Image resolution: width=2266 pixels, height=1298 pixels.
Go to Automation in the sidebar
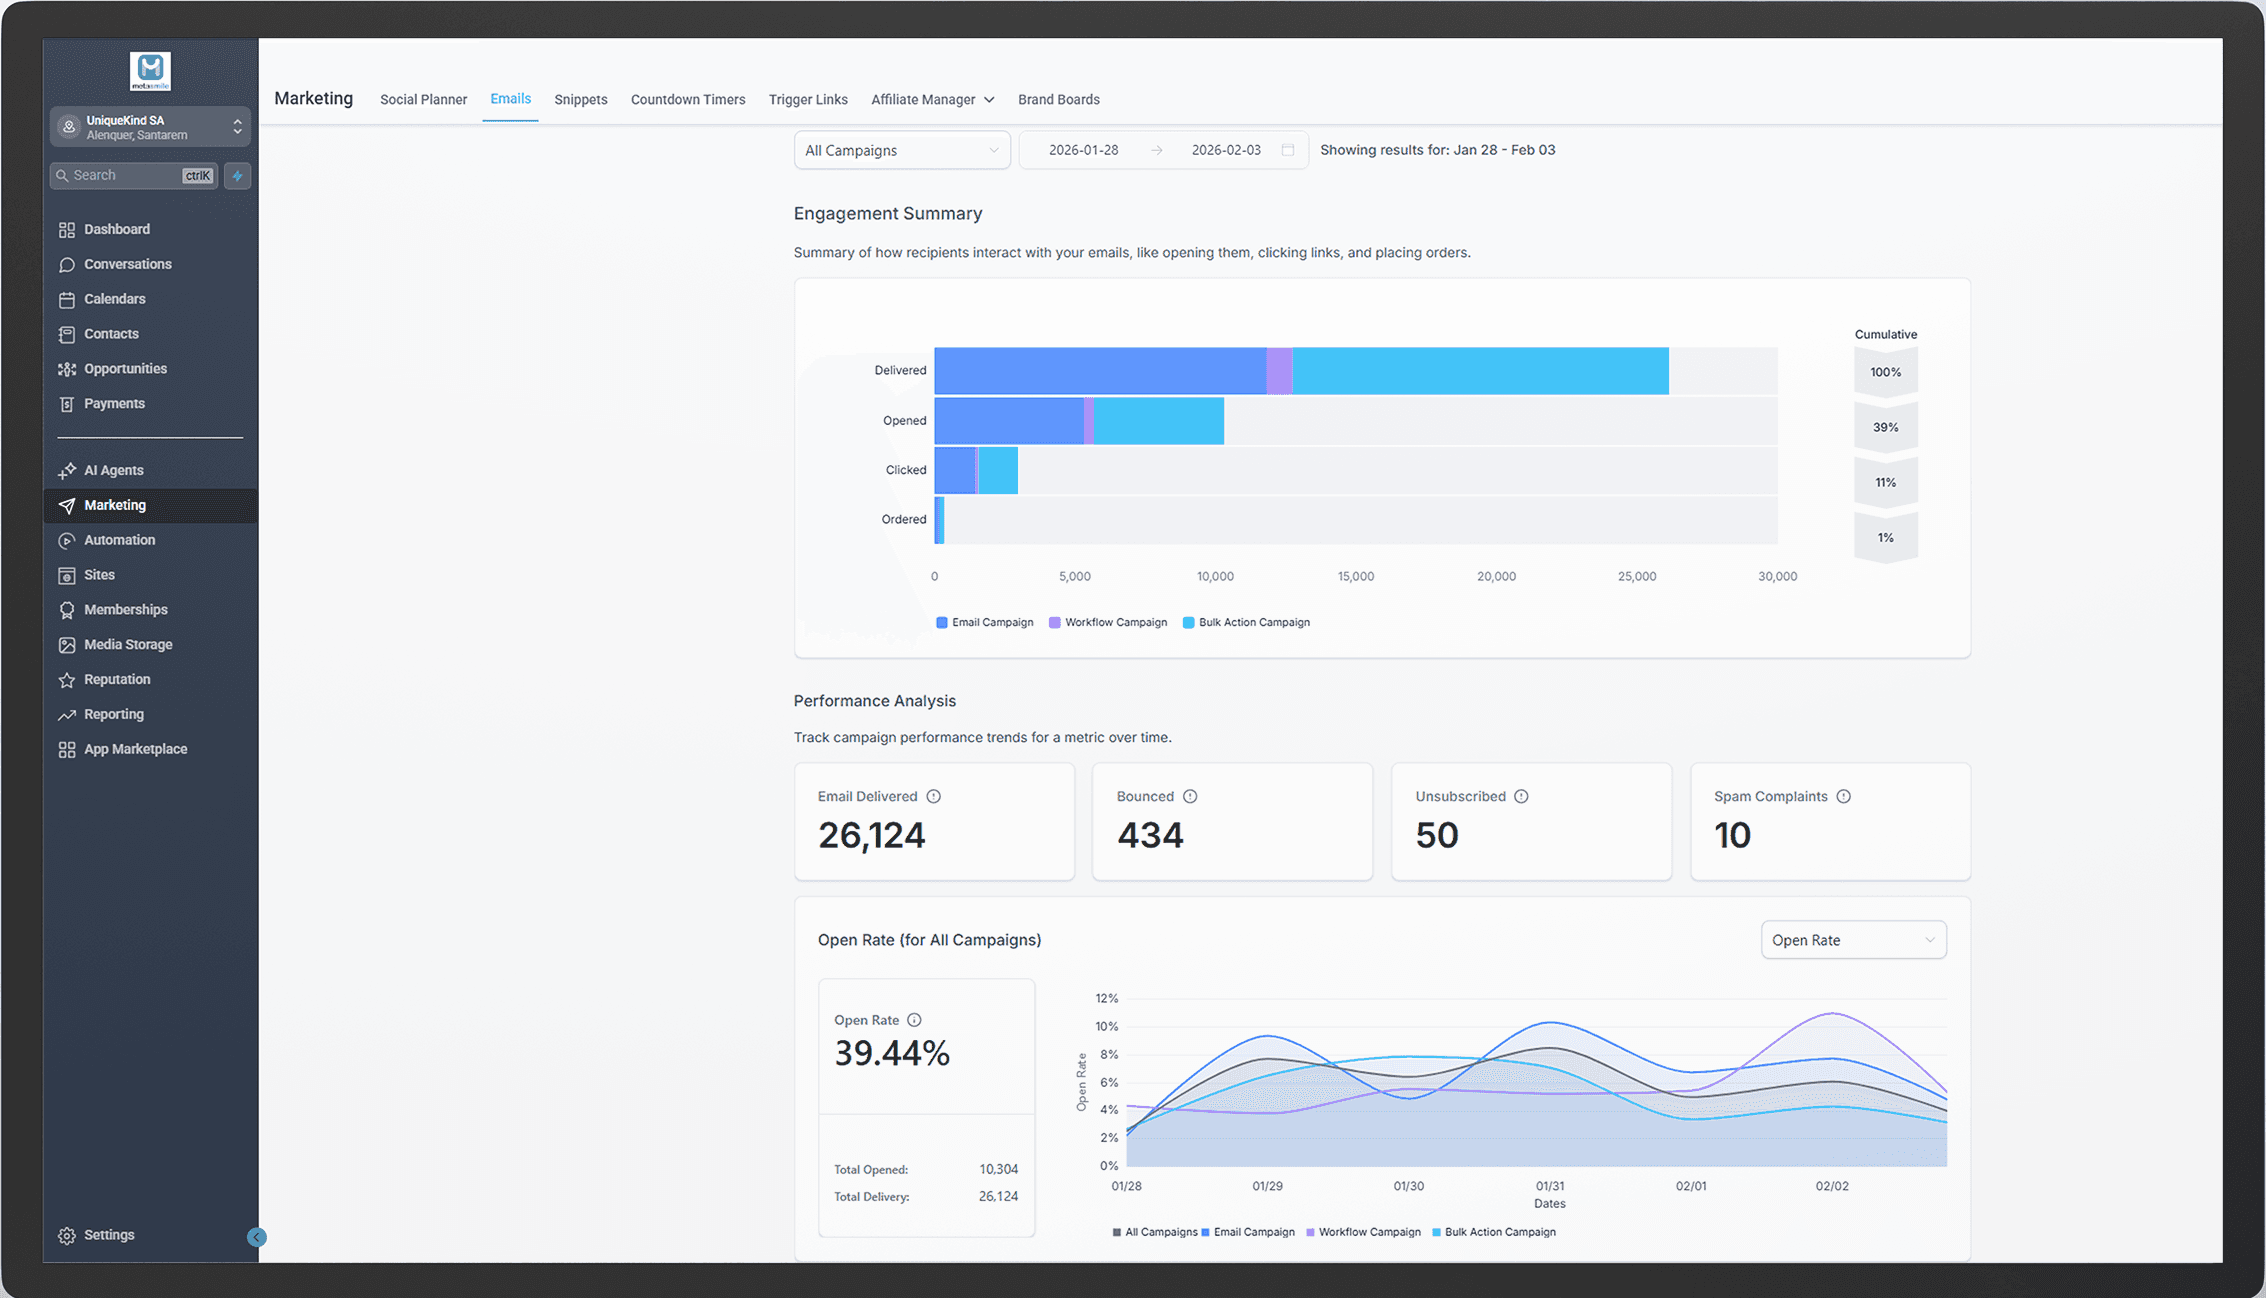tap(119, 540)
